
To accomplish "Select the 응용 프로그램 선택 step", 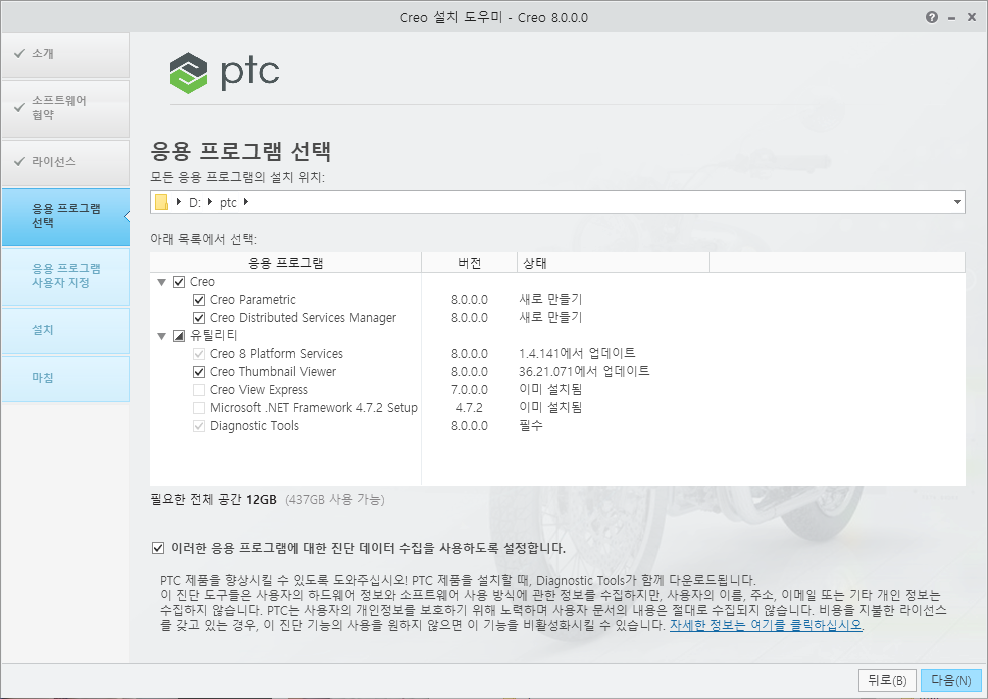I will [66, 216].
